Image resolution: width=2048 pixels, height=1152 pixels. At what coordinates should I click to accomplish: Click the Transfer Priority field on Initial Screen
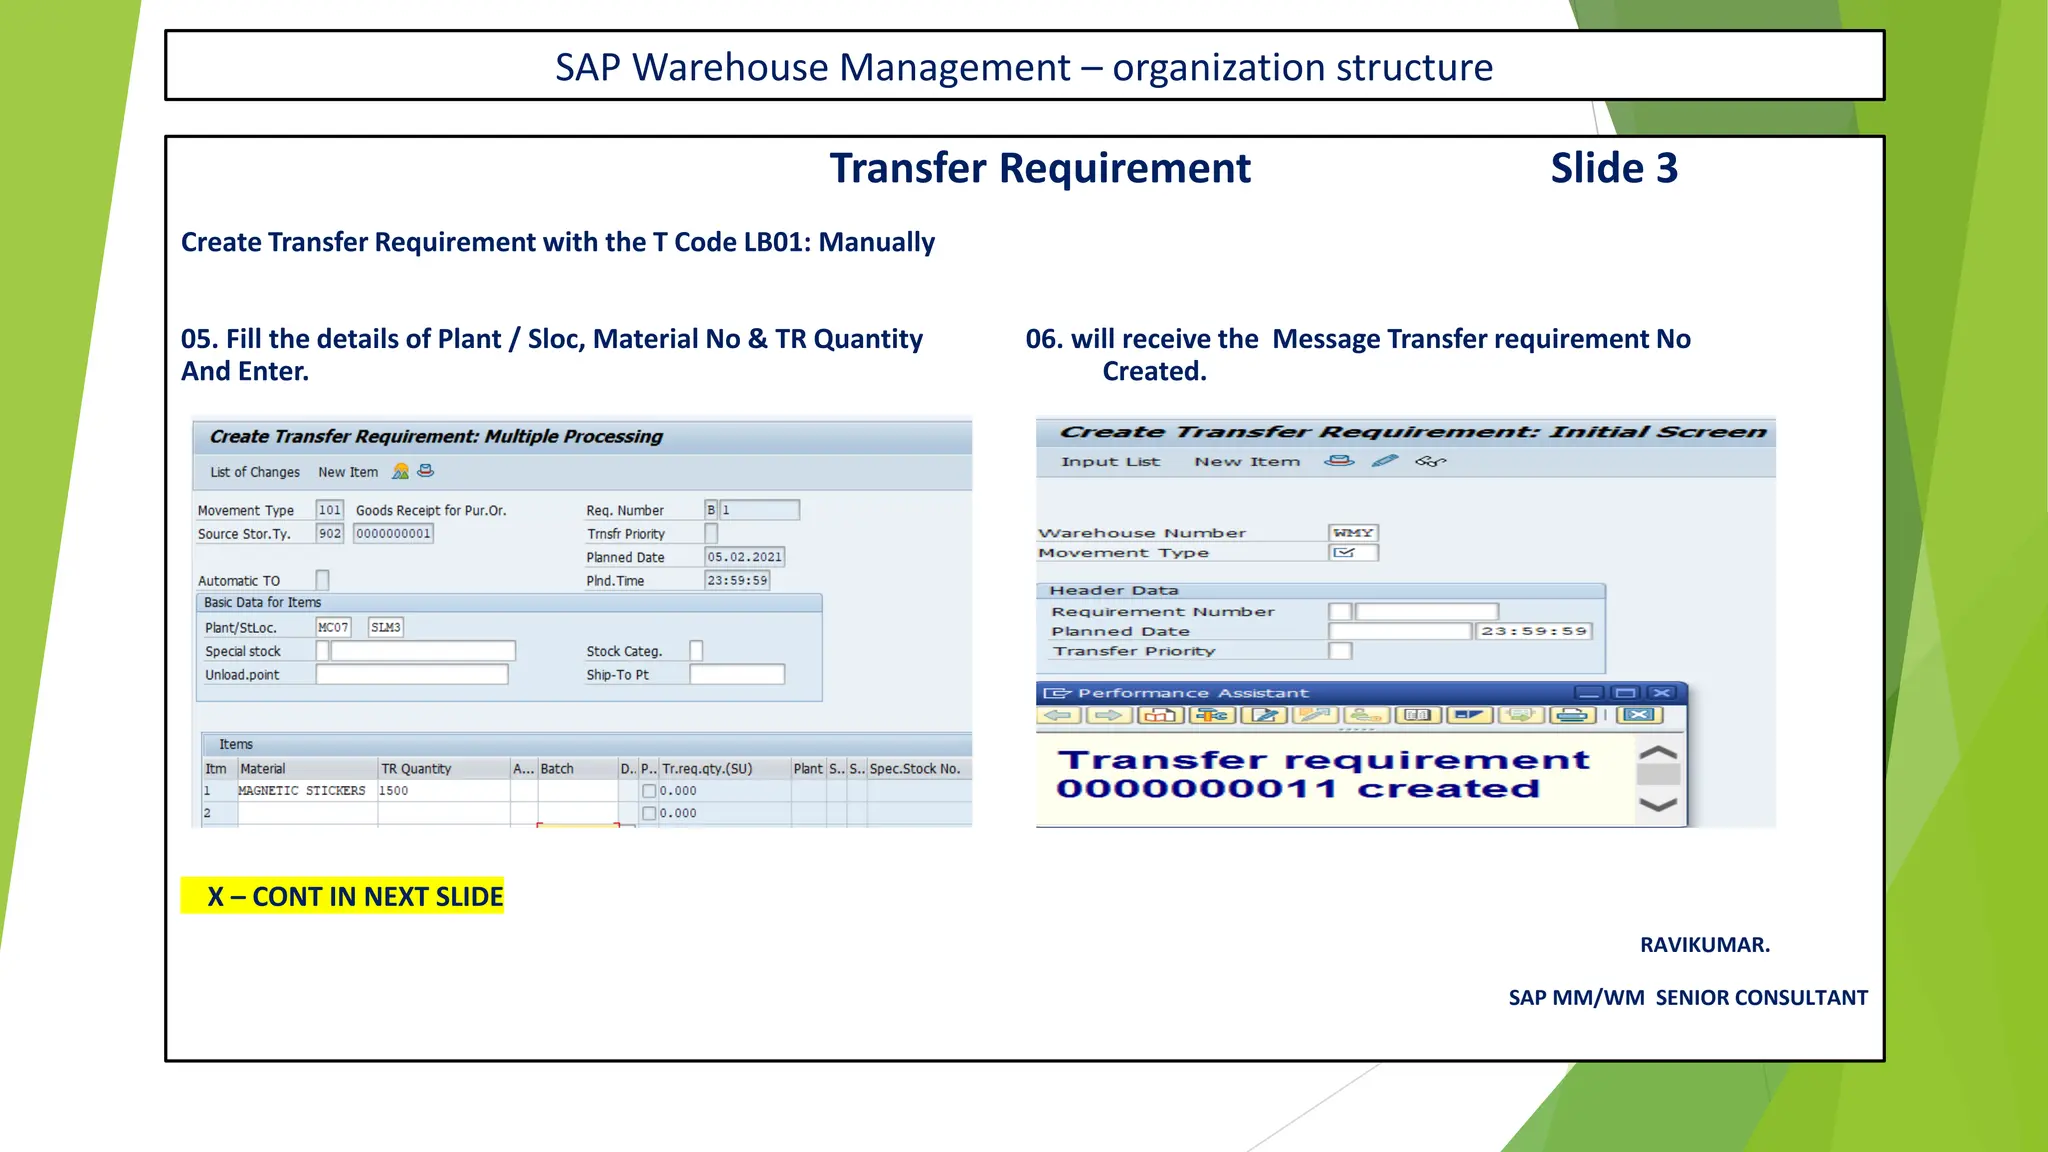point(1340,651)
